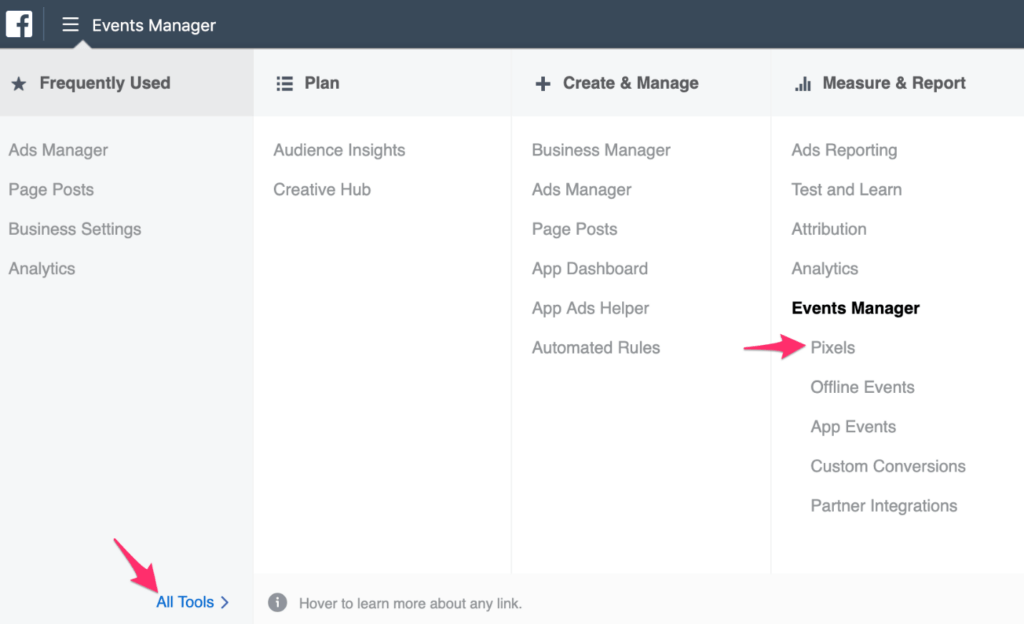This screenshot has height=624, width=1024.
Task: Open Test and Learn
Action: coord(846,190)
